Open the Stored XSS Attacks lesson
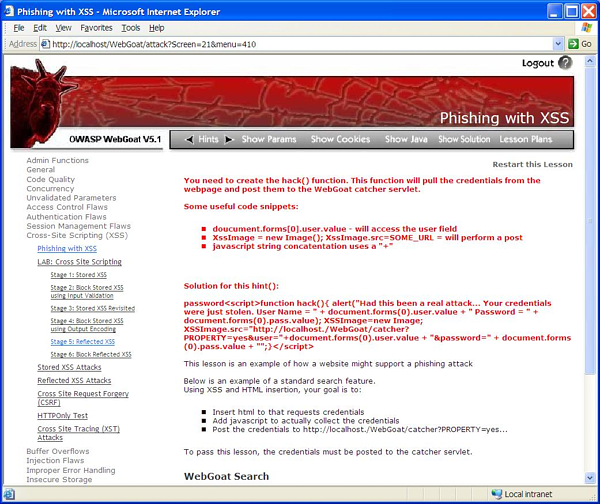 (69, 367)
